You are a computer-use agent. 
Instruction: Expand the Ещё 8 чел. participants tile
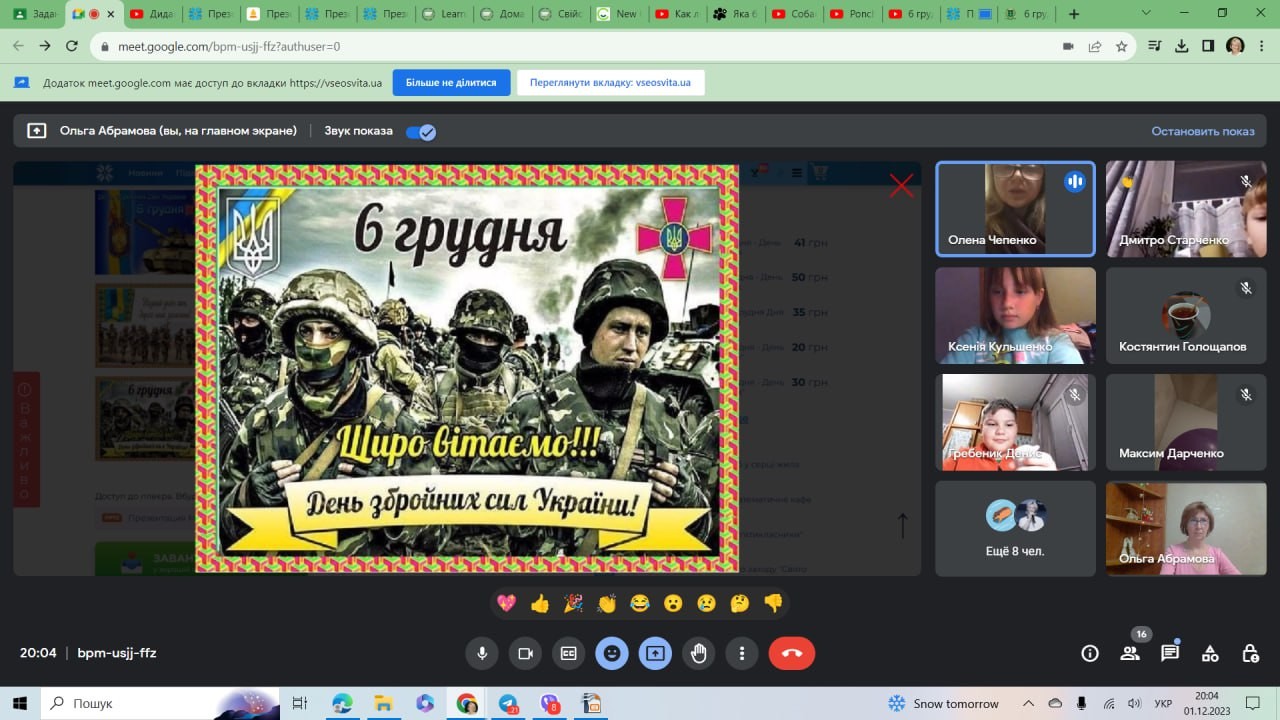coord(1015,528)
